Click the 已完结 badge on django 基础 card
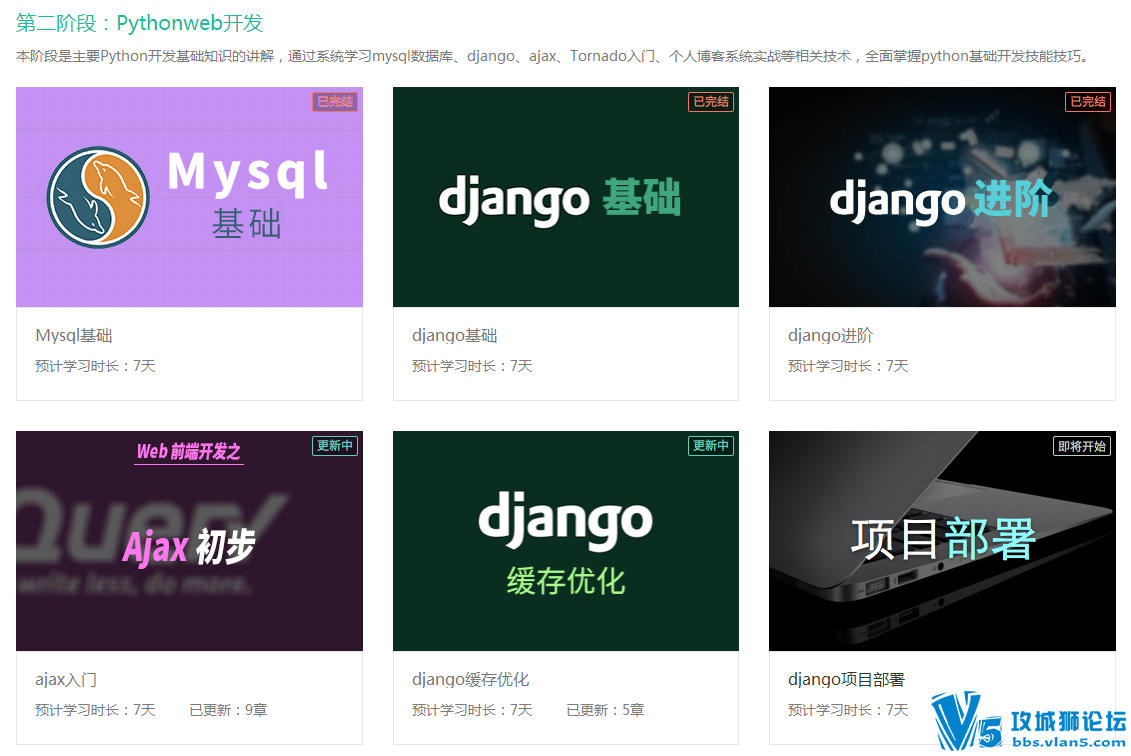 [x=711, y=102]
